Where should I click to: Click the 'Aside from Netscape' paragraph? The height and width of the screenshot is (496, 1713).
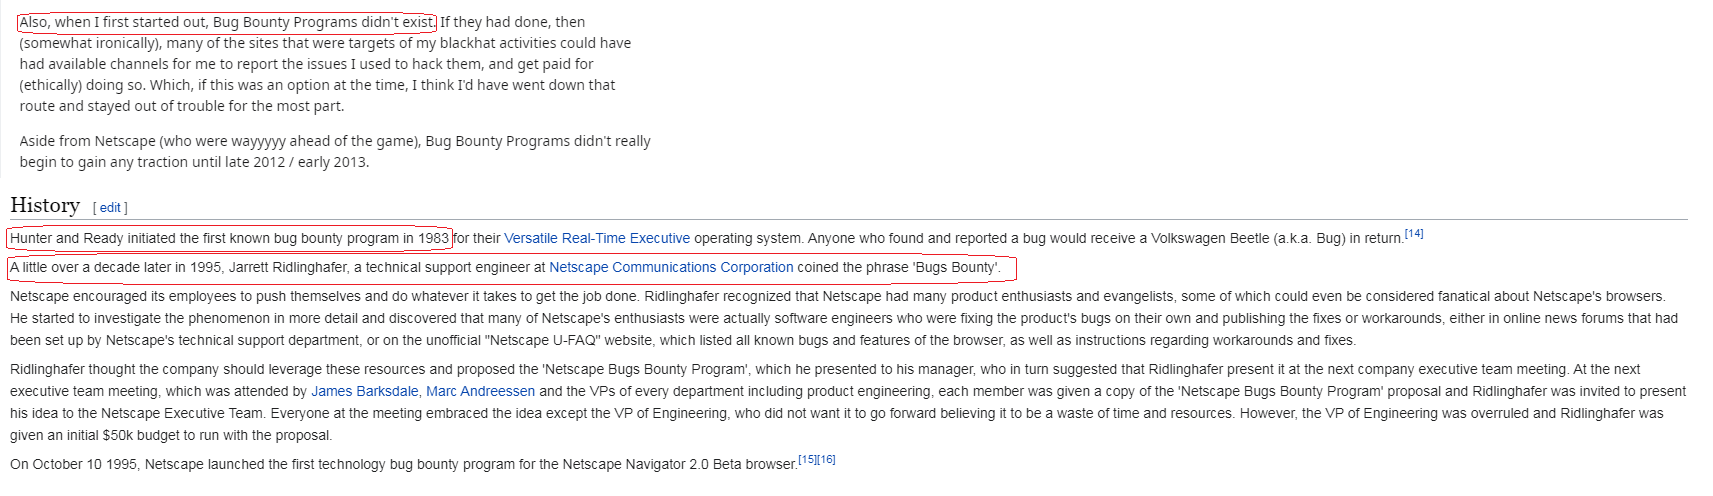point(335,152)
